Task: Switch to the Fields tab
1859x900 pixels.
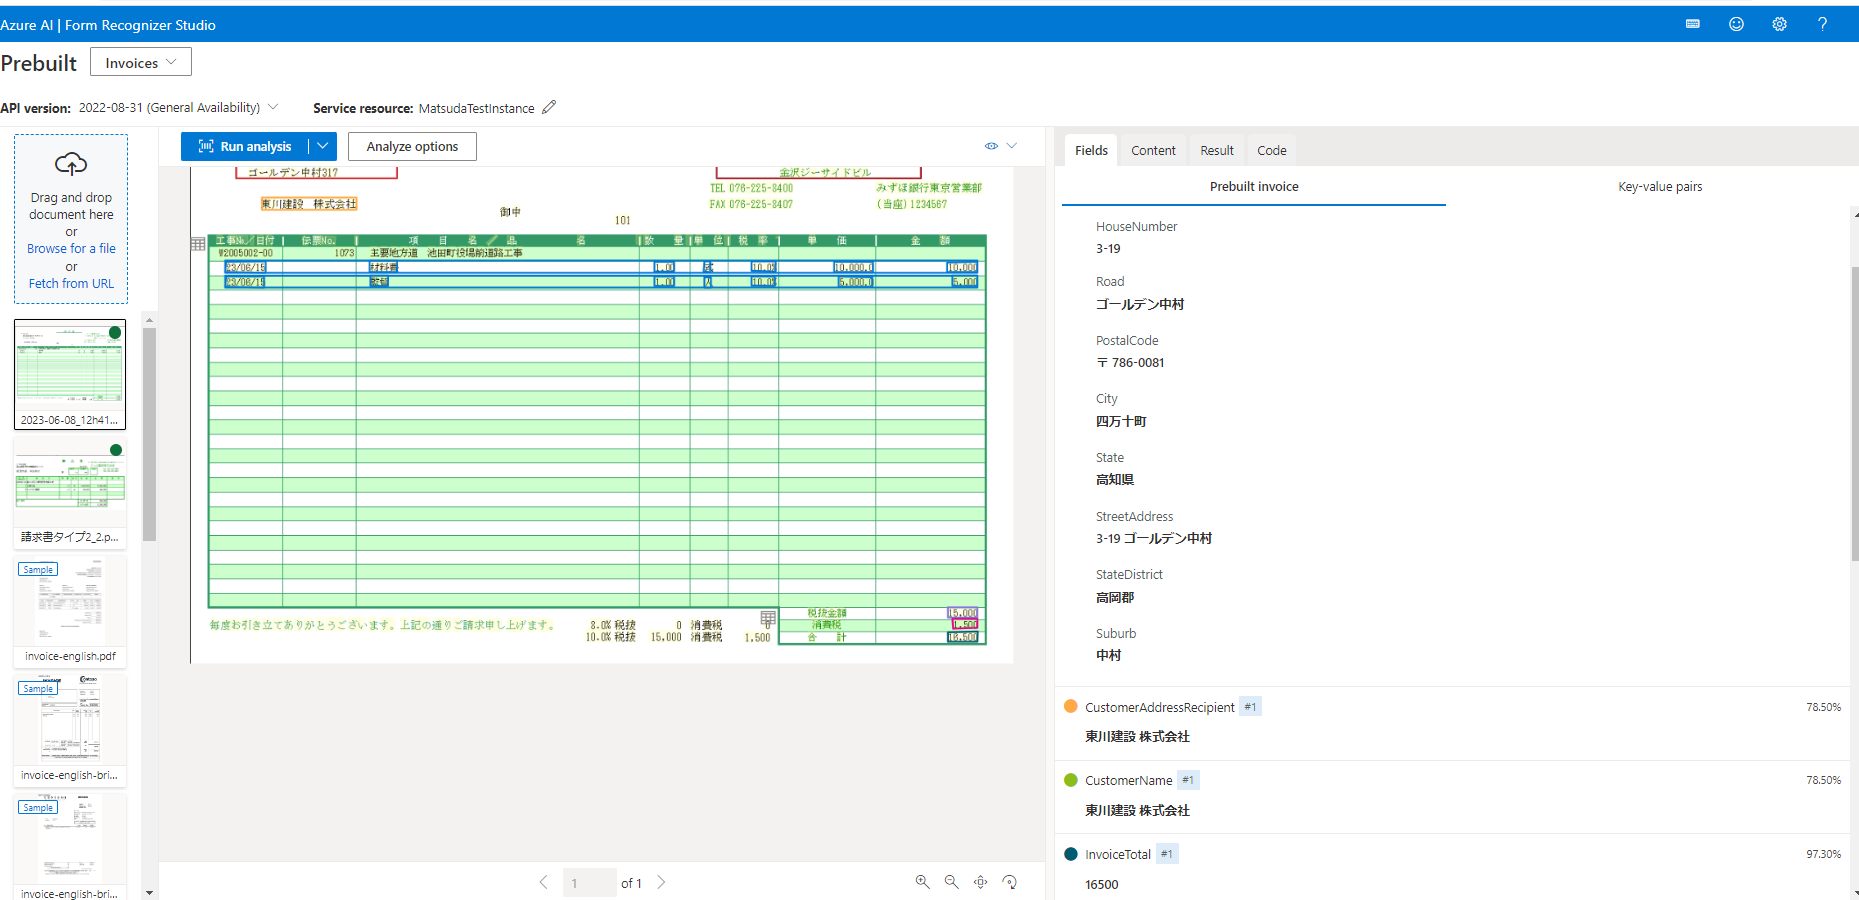Action: click(x=1091, y=150)
